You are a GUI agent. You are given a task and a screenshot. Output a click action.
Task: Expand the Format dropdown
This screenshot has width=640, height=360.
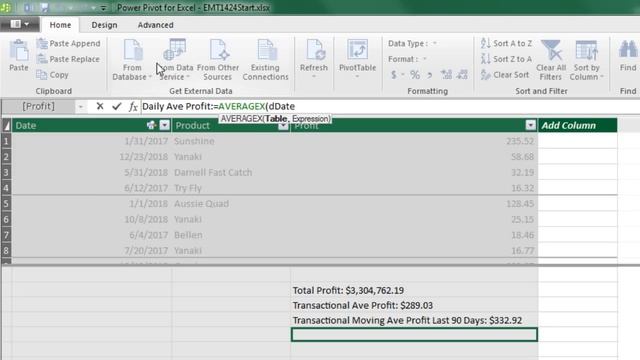424,59
